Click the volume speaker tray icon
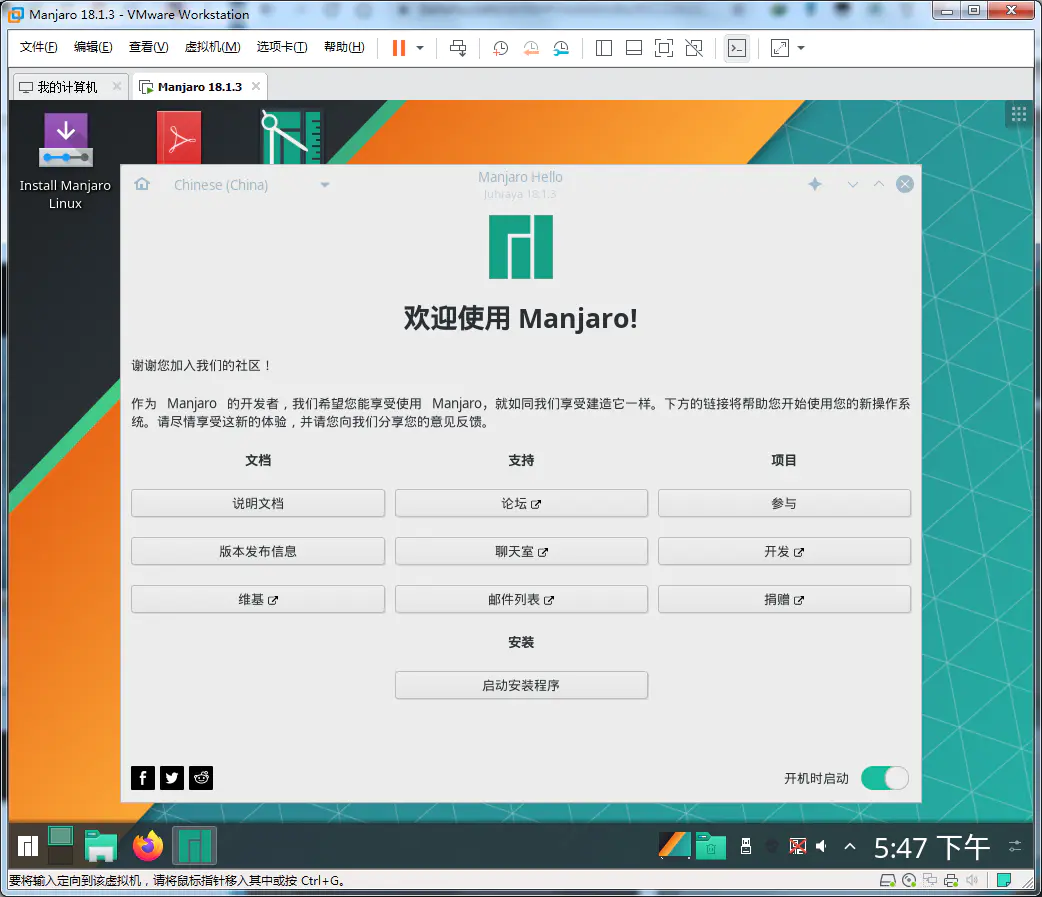The image size is (1042, 897). [x=822, y=846]
